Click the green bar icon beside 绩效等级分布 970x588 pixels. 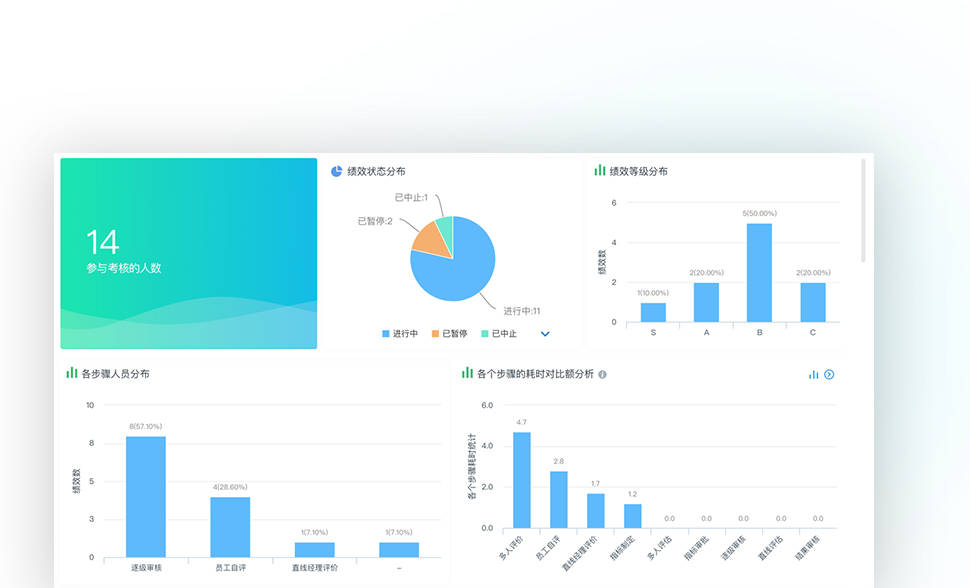pos(600,171)
